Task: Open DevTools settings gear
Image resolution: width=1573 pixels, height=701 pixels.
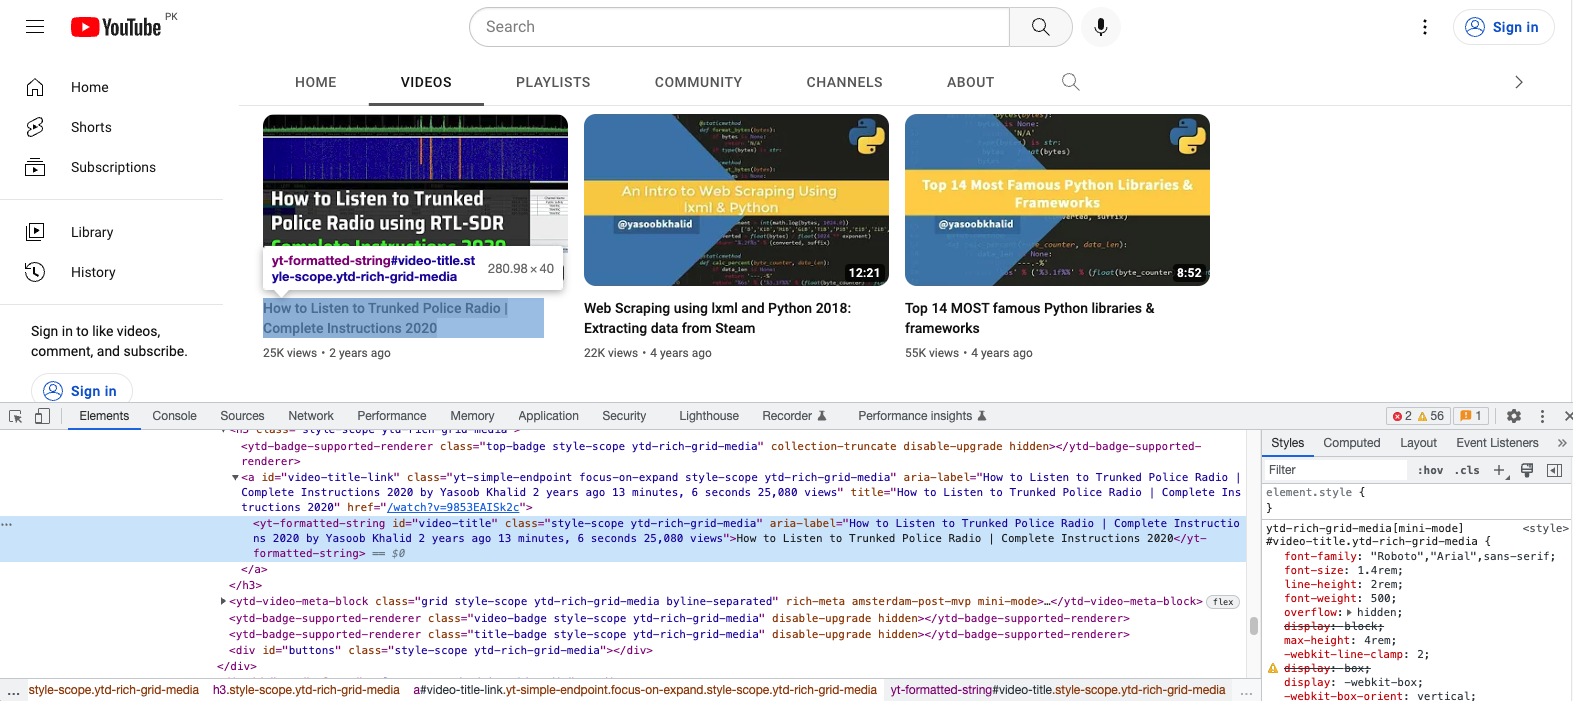Action: pyautogui.click(x=1514, y=416)
